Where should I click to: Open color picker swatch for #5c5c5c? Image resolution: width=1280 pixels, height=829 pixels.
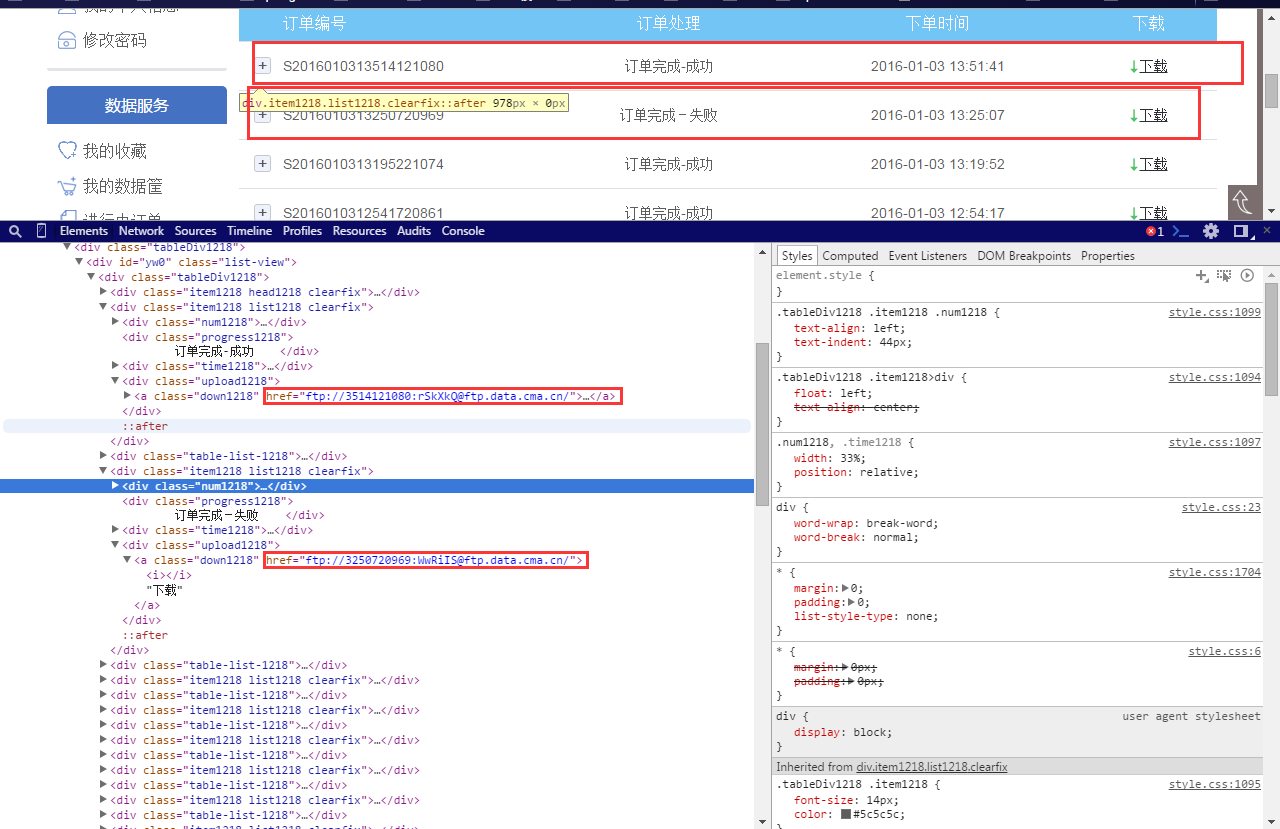846,815
